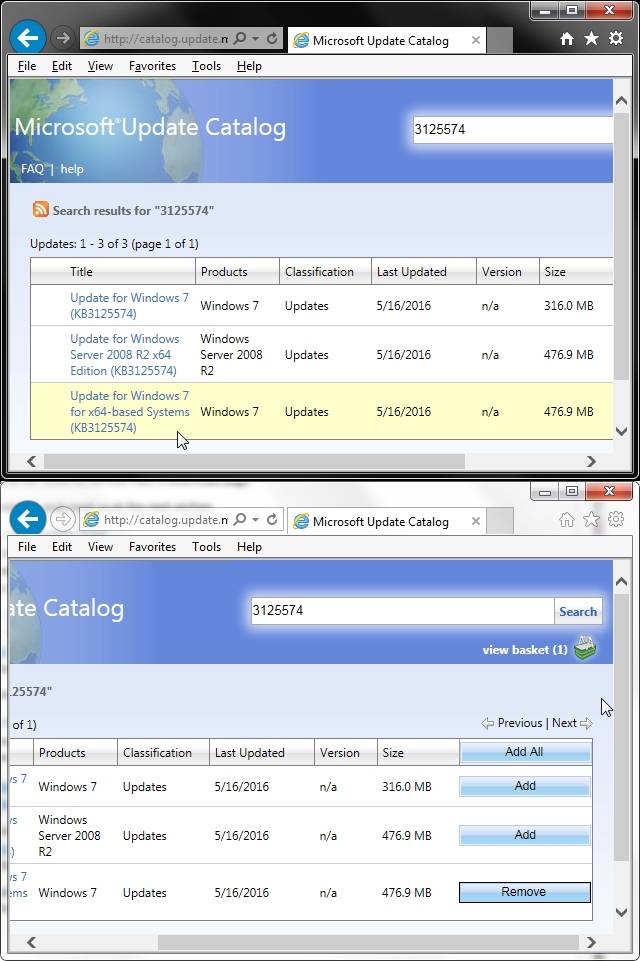Screen dimensions: 640x961
Task: Click the Search button
Action: 577,611
